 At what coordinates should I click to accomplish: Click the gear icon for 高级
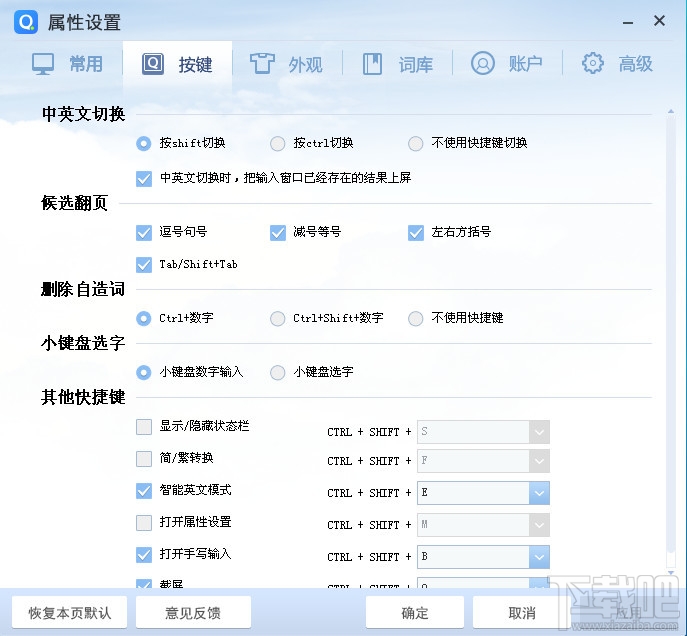[592, 64]
